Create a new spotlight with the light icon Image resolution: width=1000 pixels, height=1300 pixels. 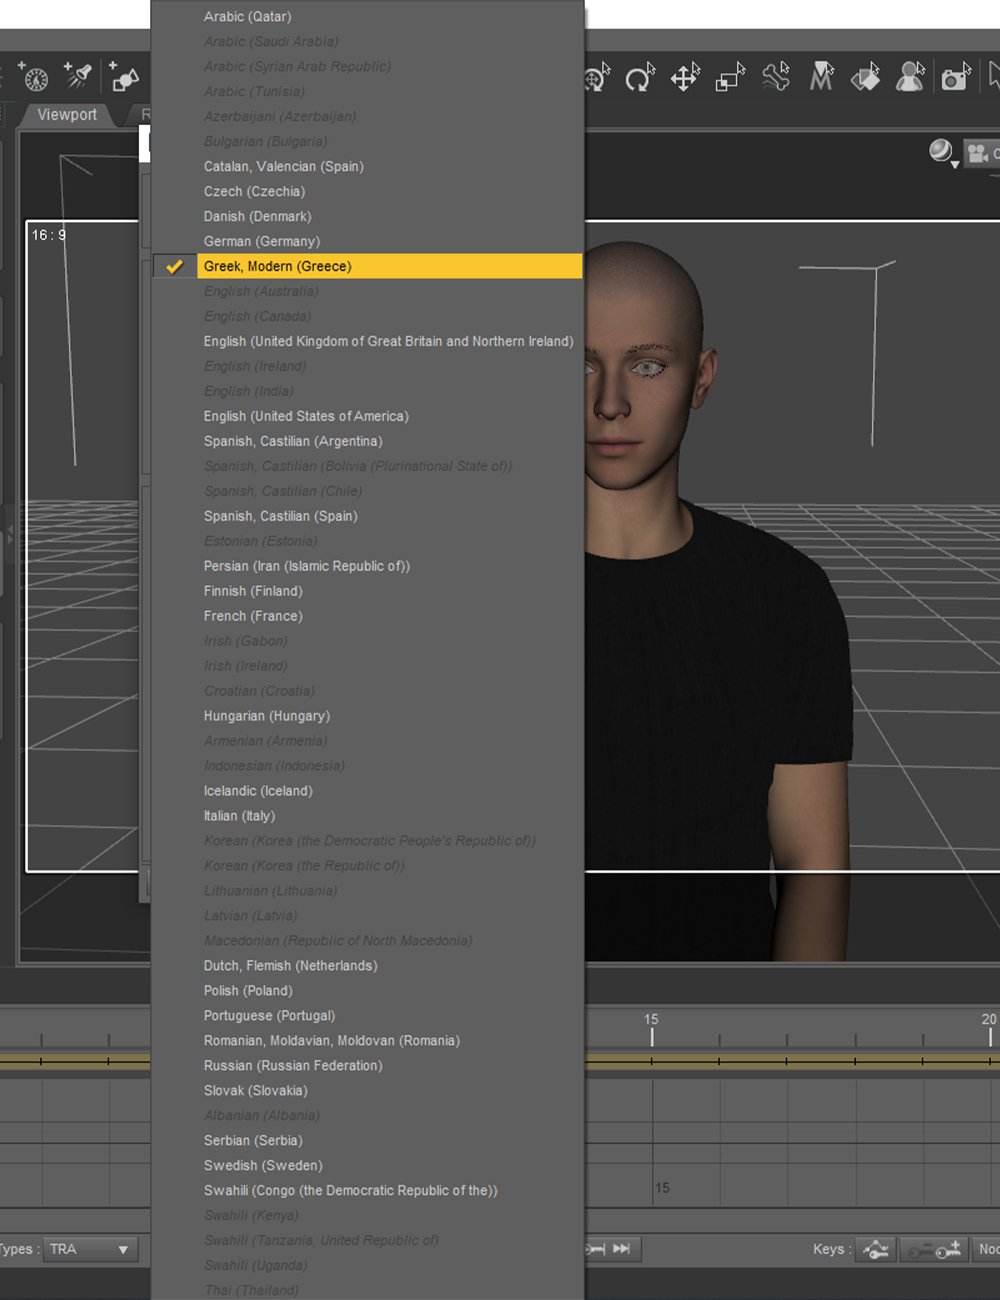coord(78,77)
